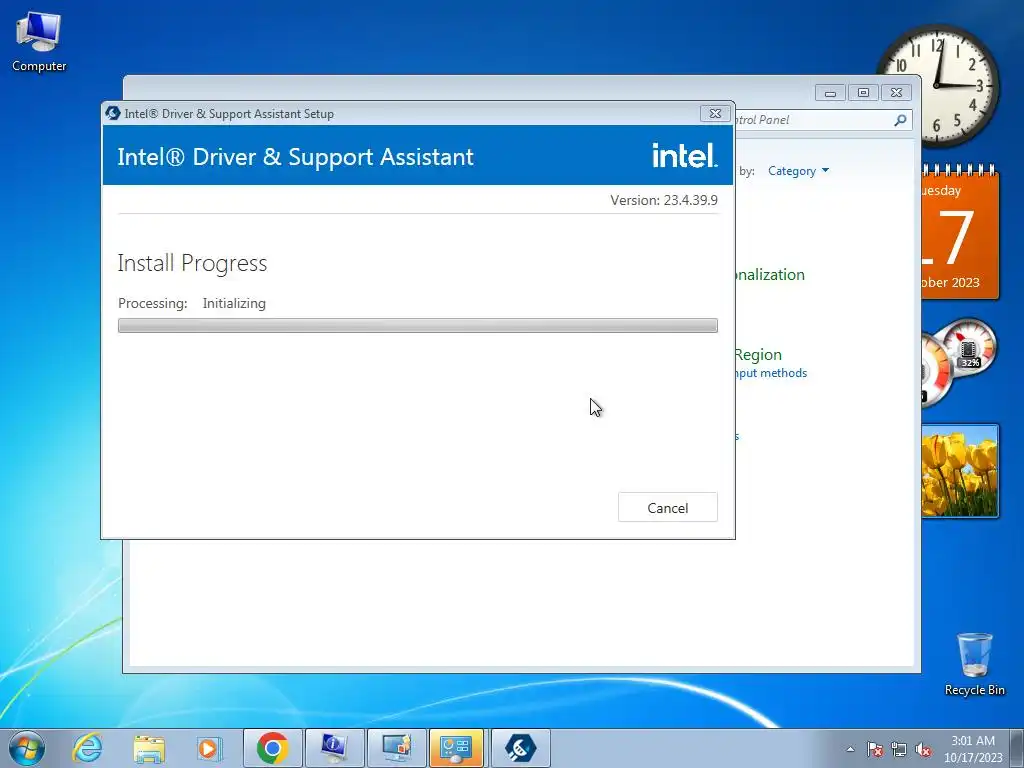Image resolution: width=1024 pixels, height=768 pixels.
Task: Click the Processing: Initializing status text
Action: coord(192,303)
